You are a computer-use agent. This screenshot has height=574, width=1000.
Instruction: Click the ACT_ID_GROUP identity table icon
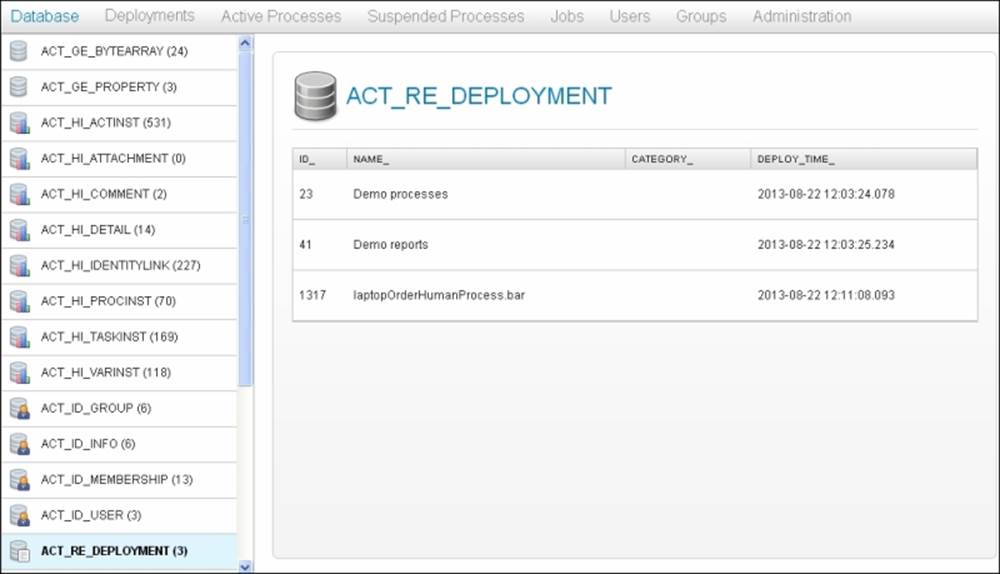pos(19,408)
